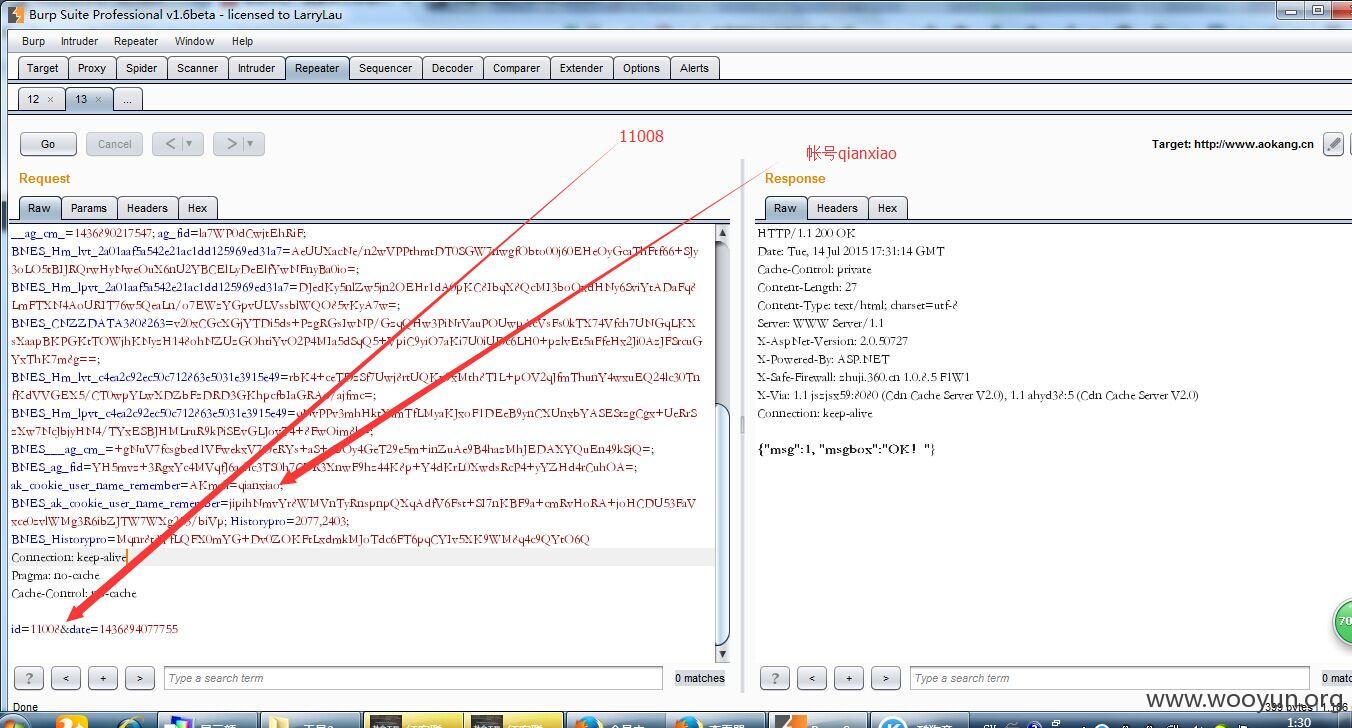Open request search help question-mark button

(x=29, y=678)
